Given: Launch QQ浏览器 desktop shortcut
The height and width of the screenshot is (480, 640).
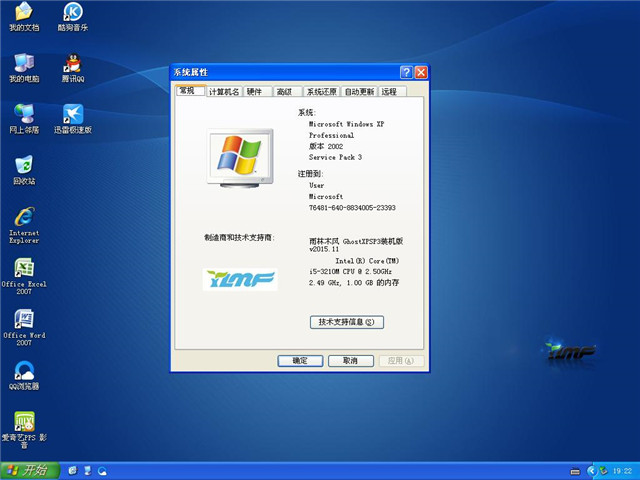Looking at the screenshot, I should (x=24, y=376).
